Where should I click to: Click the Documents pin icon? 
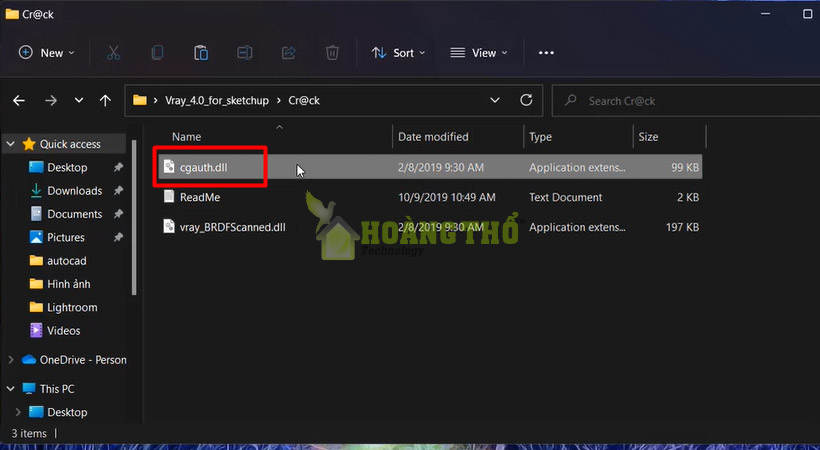click(118, 214)
